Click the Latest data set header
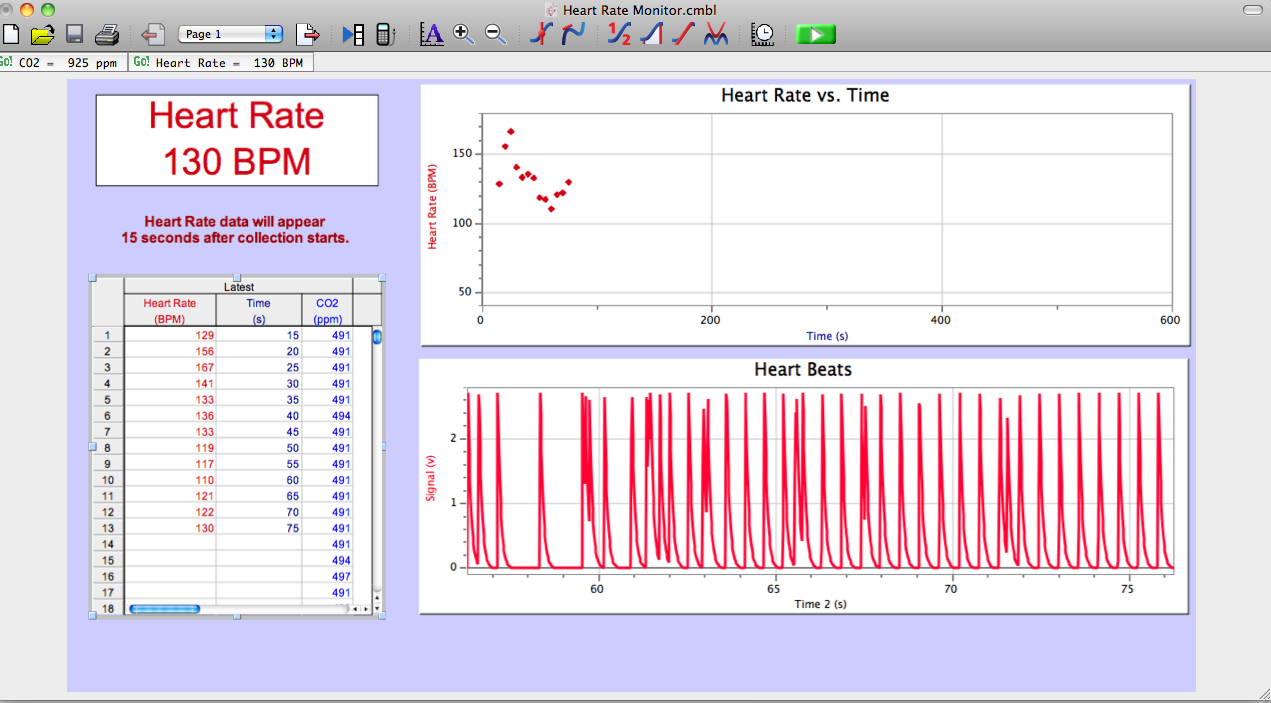Image resolution: width=1271 pixels, height=703 pixels. (238, 287)
